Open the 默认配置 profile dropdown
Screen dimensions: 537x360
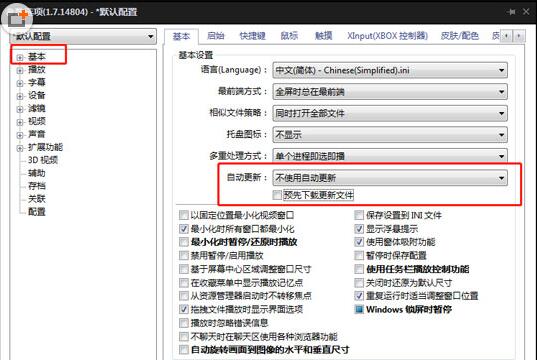pyautogui.click(x=83, y=36)
